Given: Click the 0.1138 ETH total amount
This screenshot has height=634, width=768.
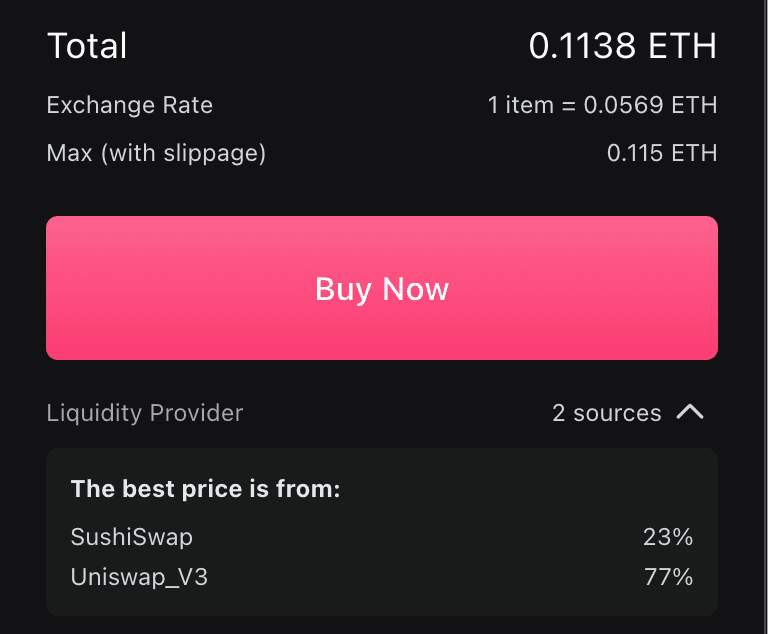Looking at the screenshot, I should (x=622, y=46).
